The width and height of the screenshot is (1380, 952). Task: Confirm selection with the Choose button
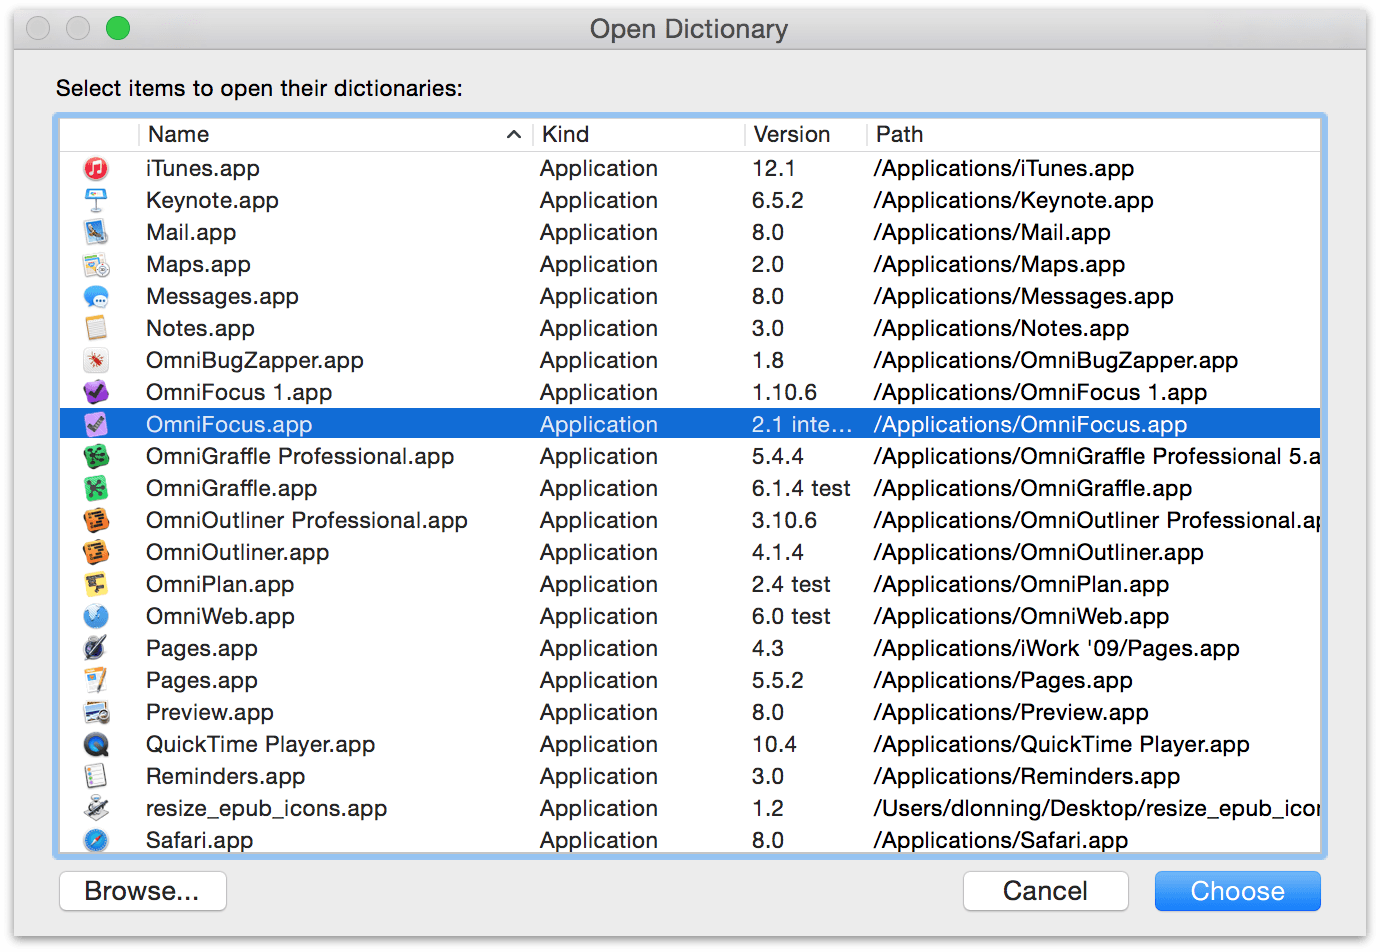click(1238, 891)
